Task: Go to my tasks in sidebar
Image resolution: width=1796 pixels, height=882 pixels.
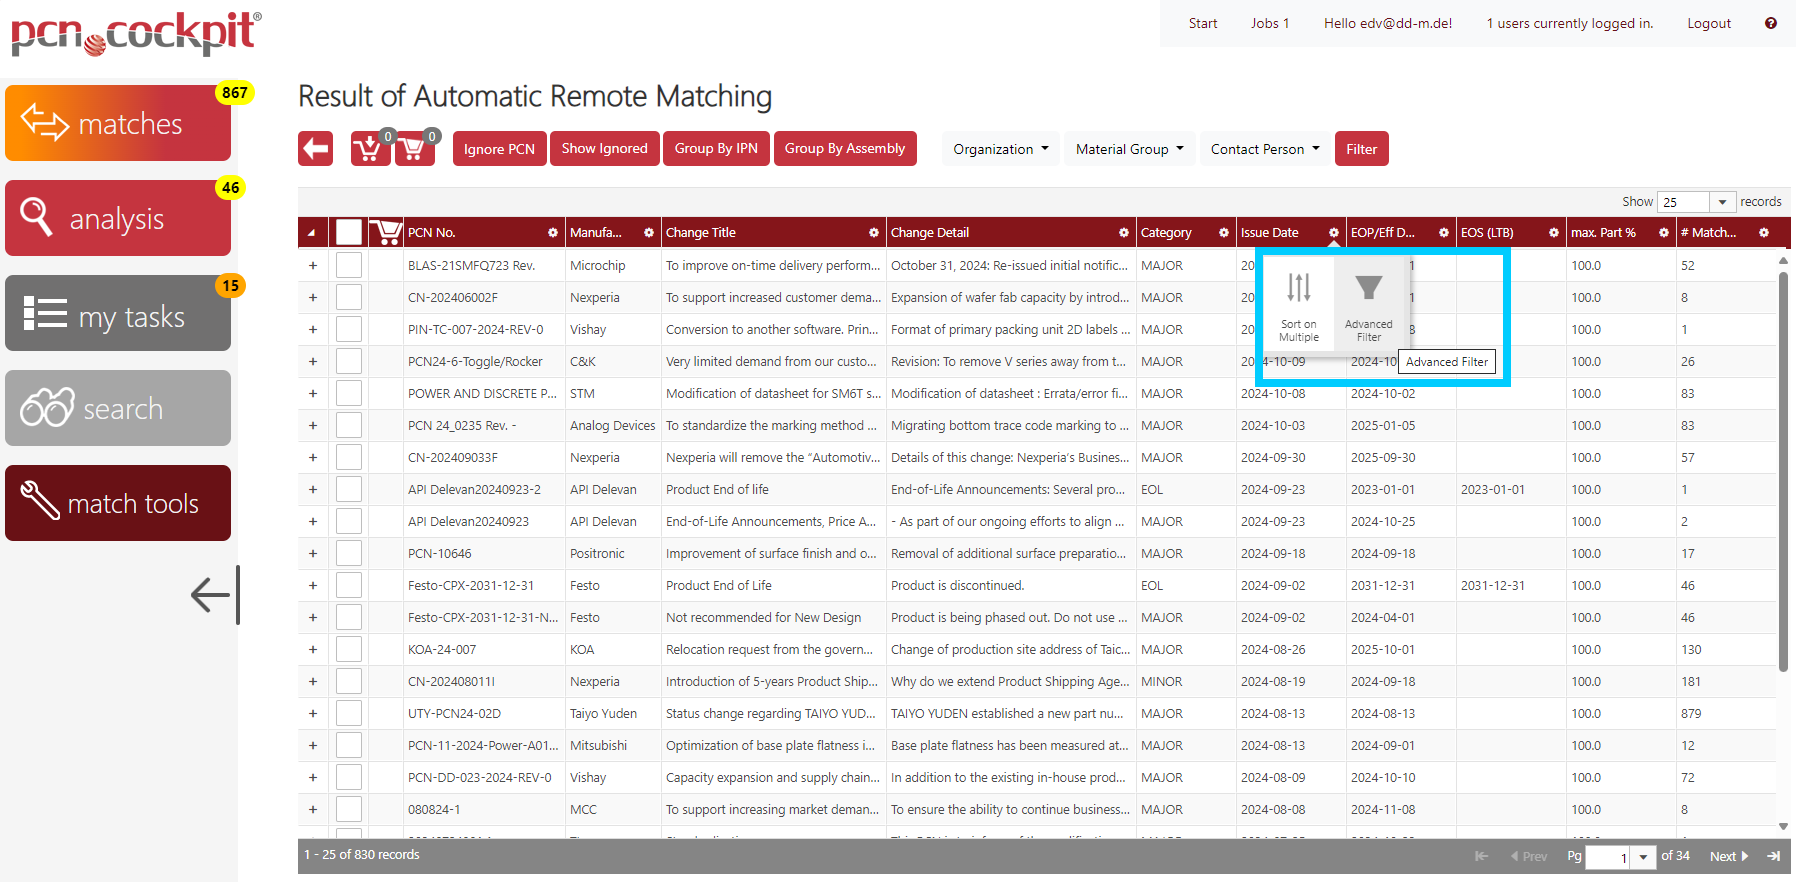Action: (x=118, y=313)
